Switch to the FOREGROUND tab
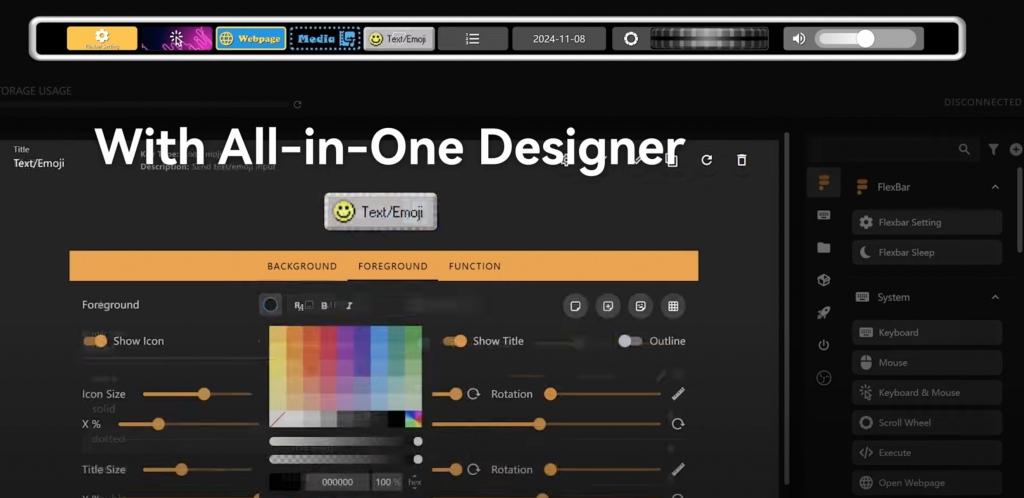Image resolution: width=1024 pixels, height=498 pixels. click(x=392, y=266)
